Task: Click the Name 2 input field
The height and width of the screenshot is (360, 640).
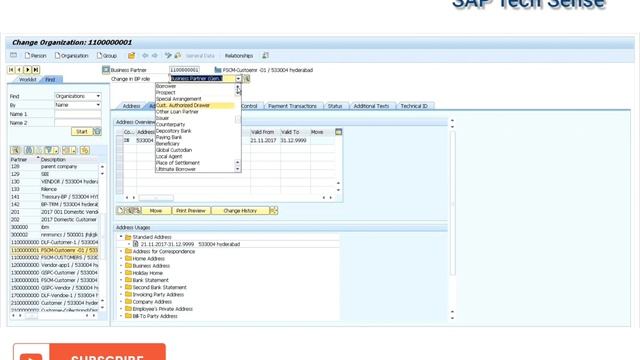Action: 78,123
